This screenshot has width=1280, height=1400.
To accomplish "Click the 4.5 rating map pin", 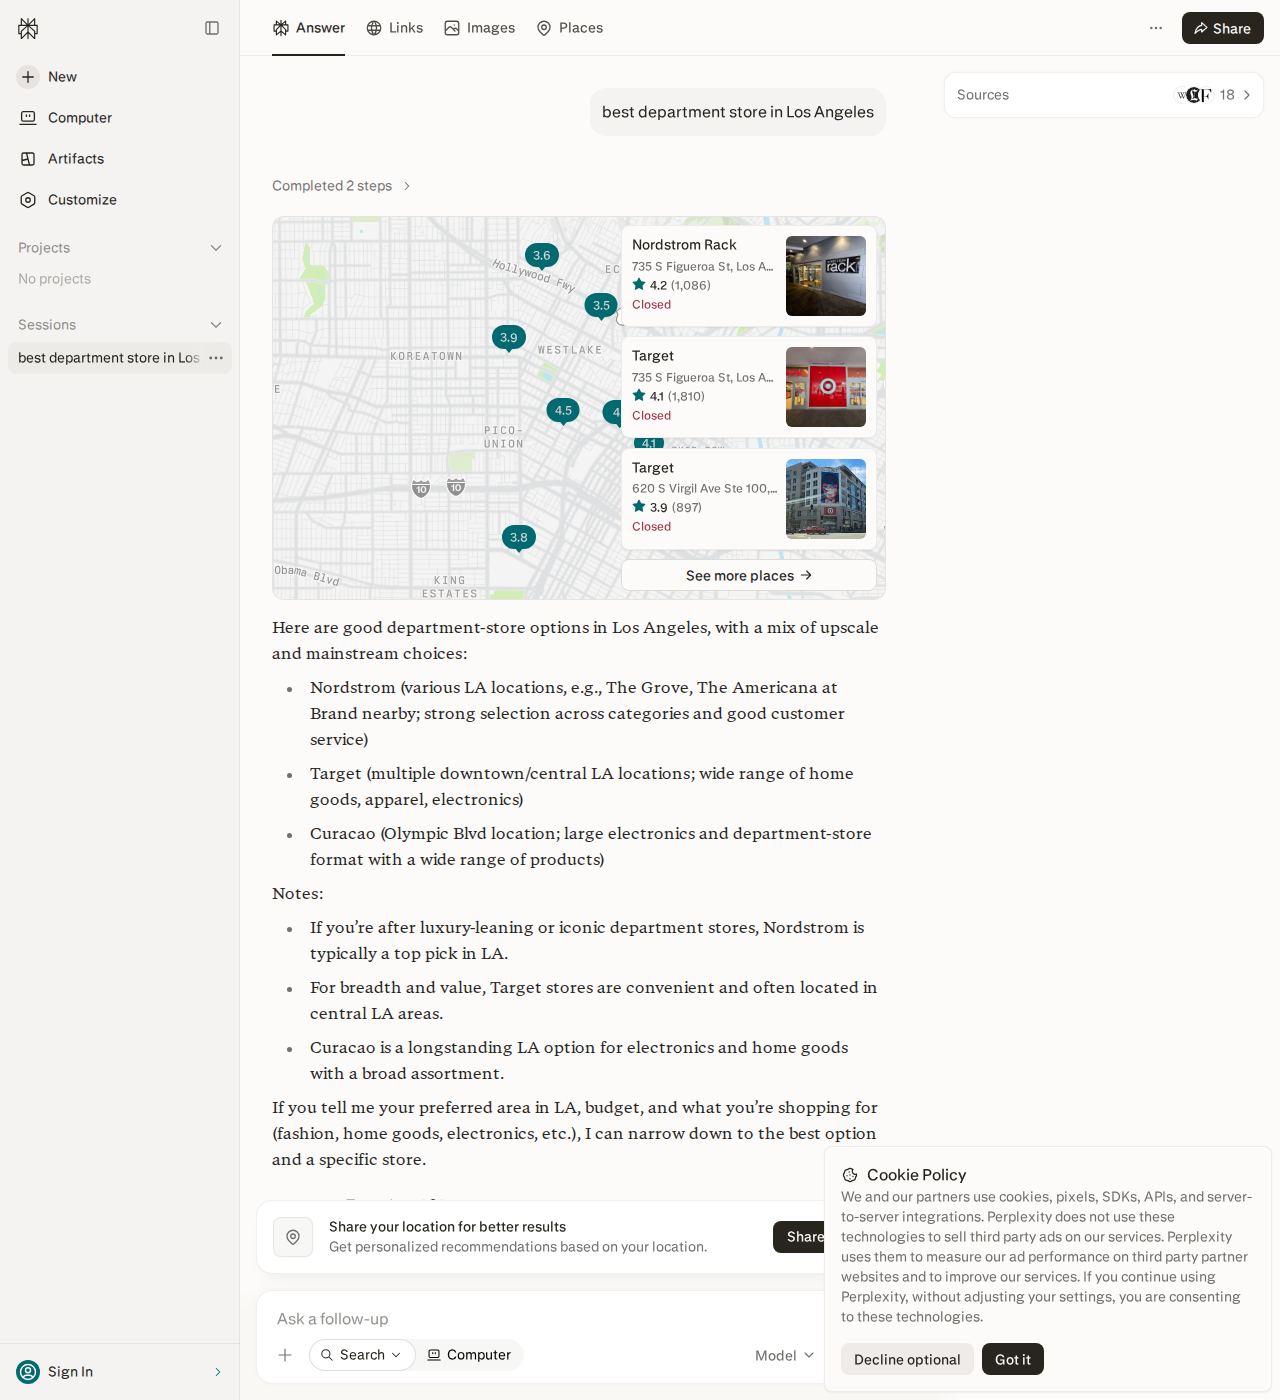I will 563,411.
